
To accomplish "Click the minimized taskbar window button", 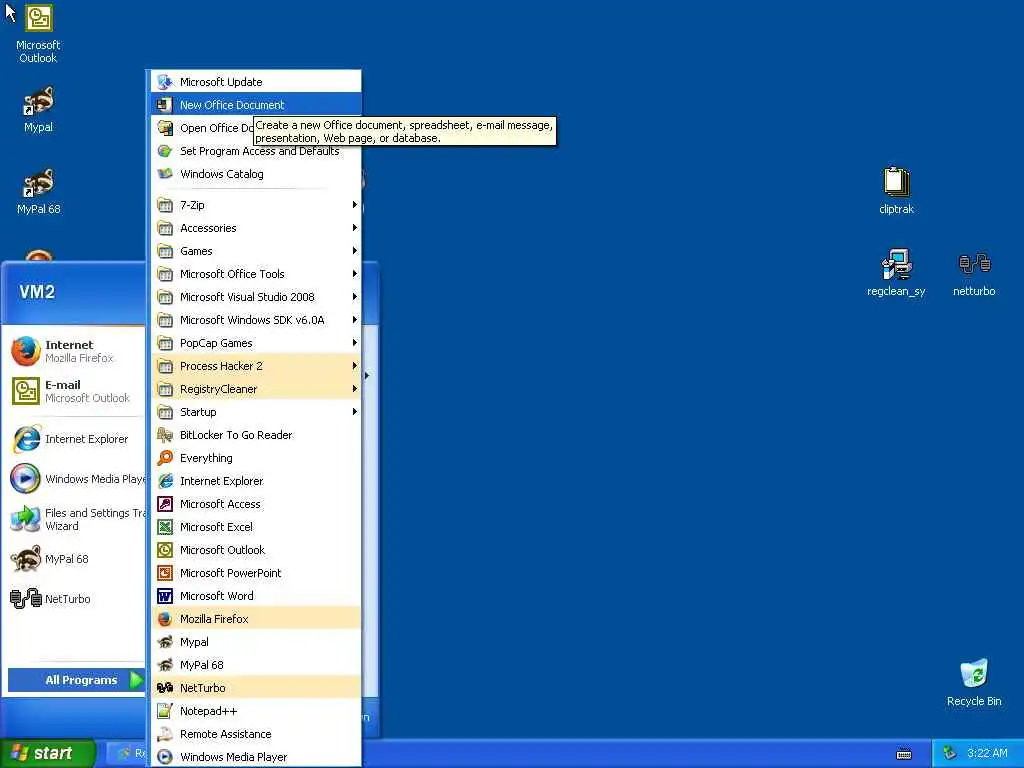I will (128, 753).
